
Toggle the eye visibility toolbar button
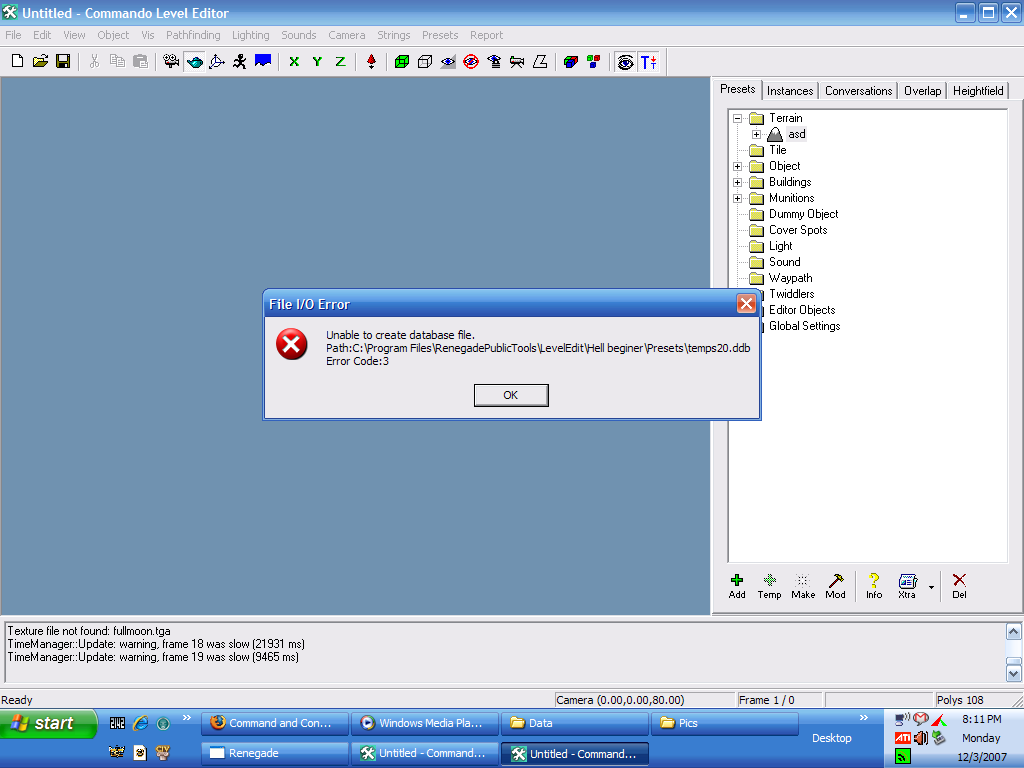coord(625,62)
